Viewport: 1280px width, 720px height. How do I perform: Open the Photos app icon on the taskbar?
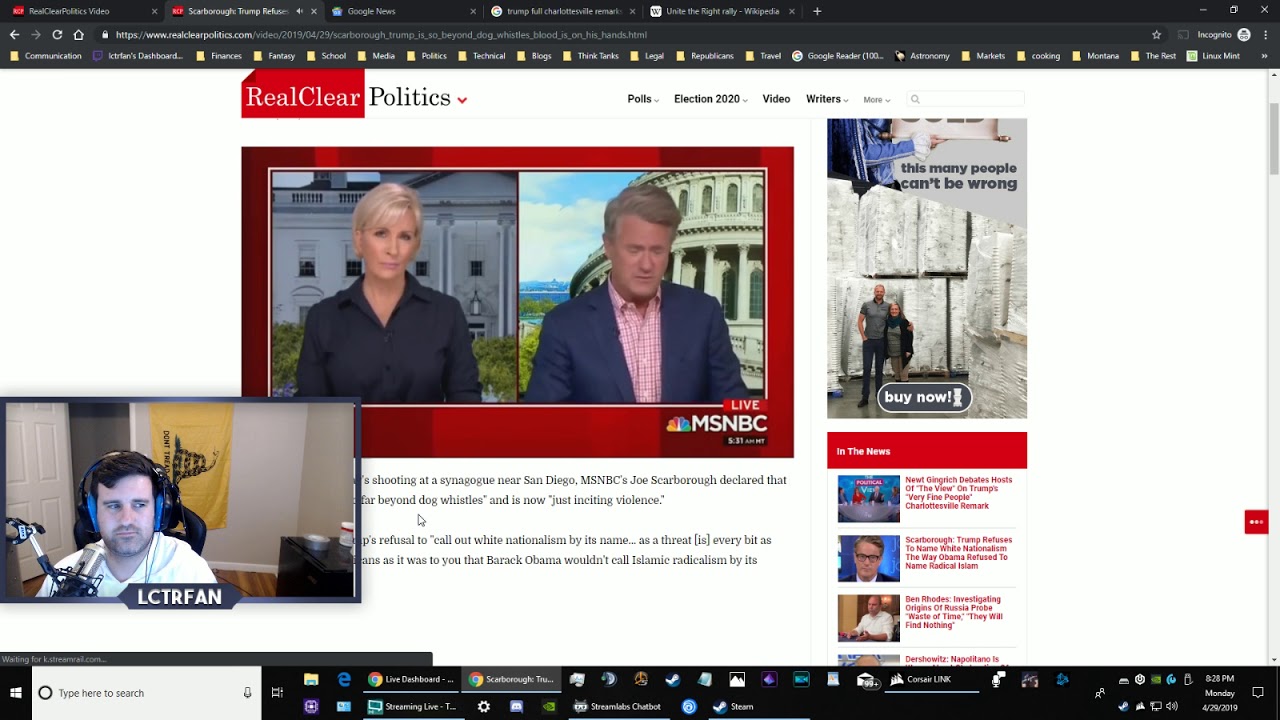click(x=737, y=680)
